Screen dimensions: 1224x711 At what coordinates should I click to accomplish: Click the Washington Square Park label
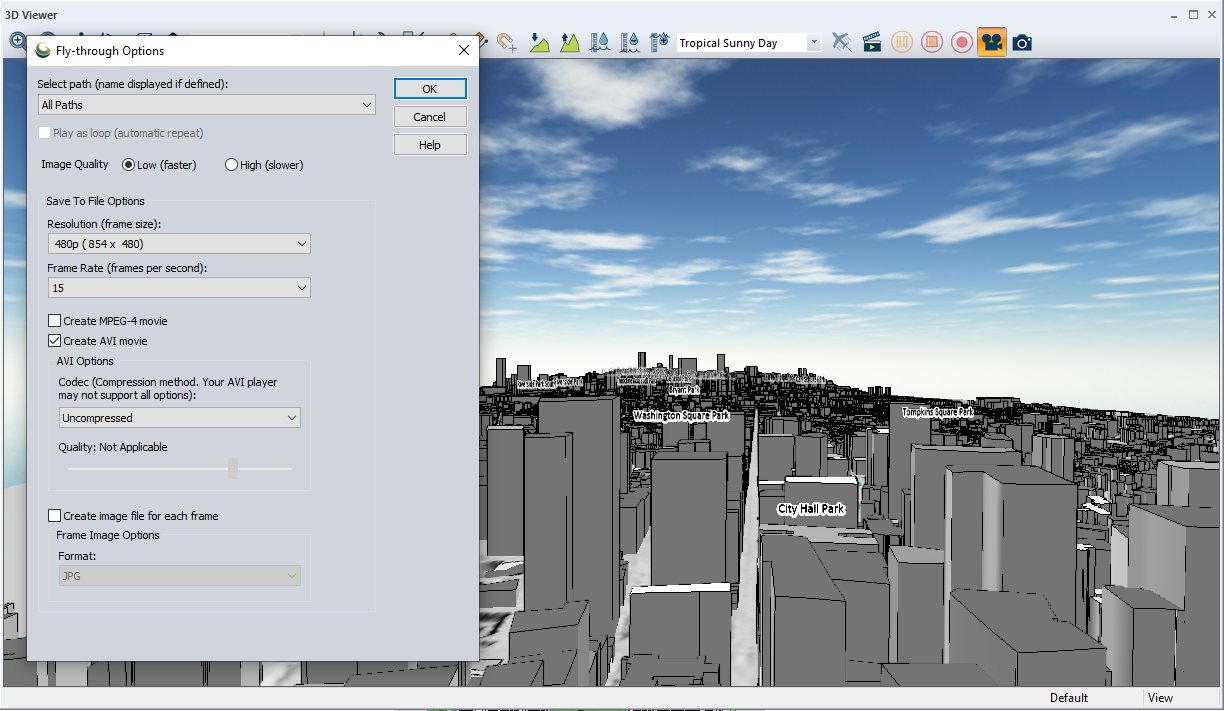coord(681,416)
